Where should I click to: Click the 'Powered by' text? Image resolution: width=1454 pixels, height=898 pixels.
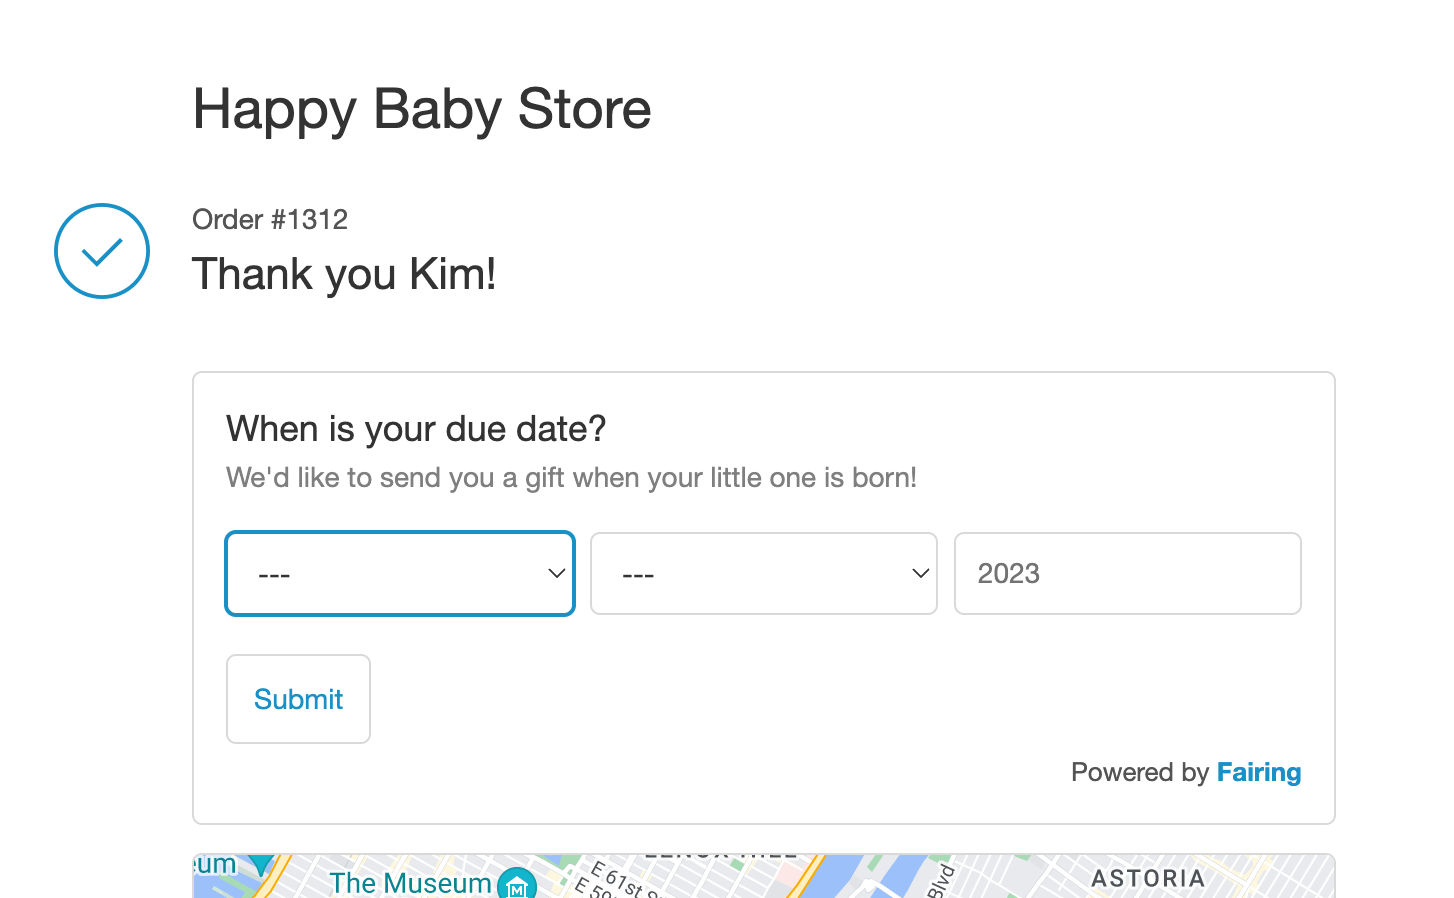(x=1140, y=772)
